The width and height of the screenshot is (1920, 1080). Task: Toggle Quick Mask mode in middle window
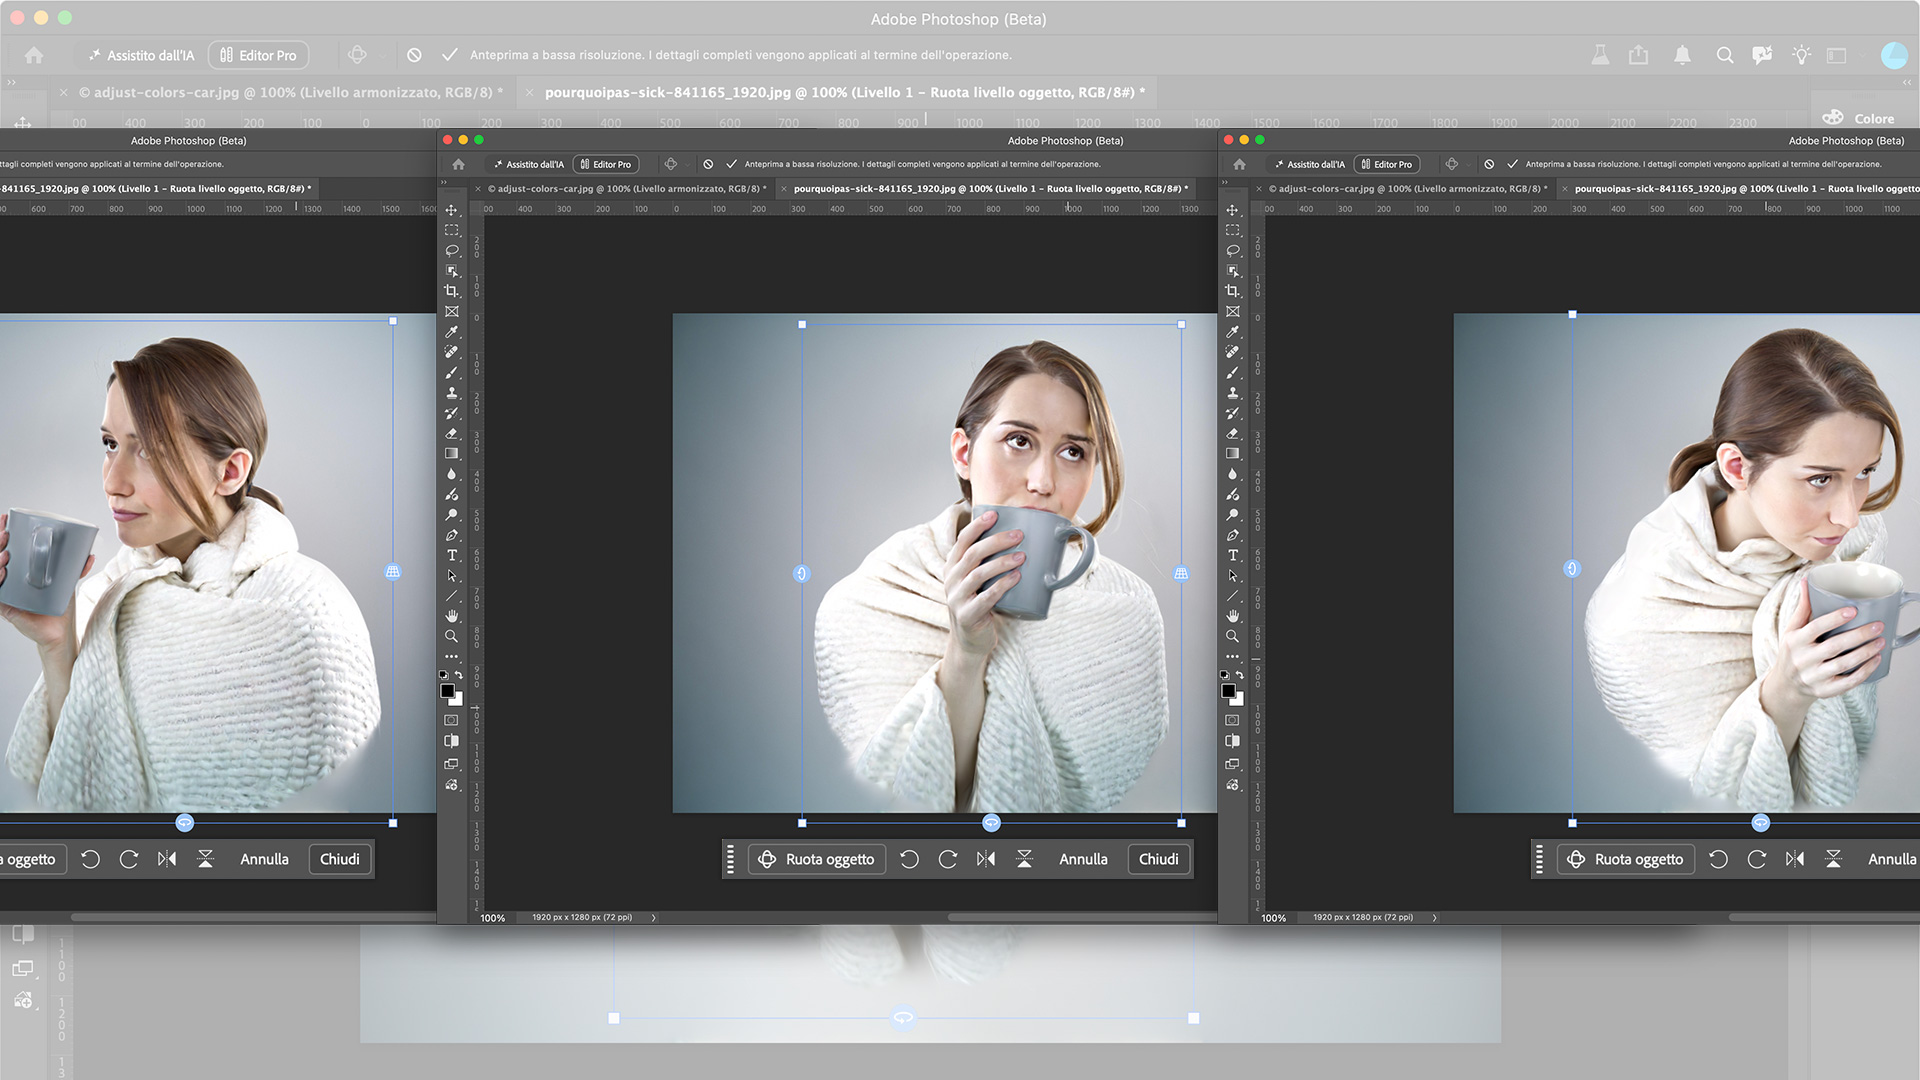coord(451,720)
